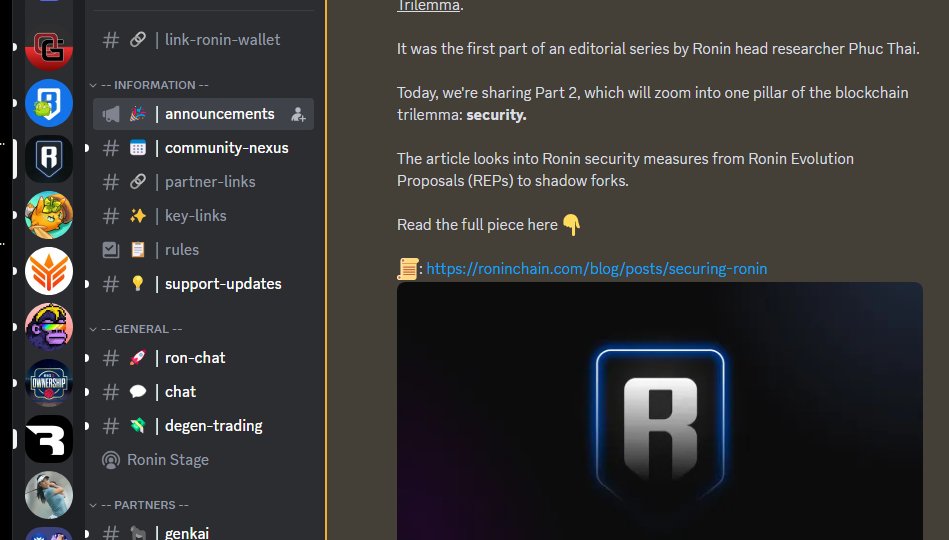949x540 pixels.
Task: Collapse the PARTNERS category
Action: click(x=139, y=505)
